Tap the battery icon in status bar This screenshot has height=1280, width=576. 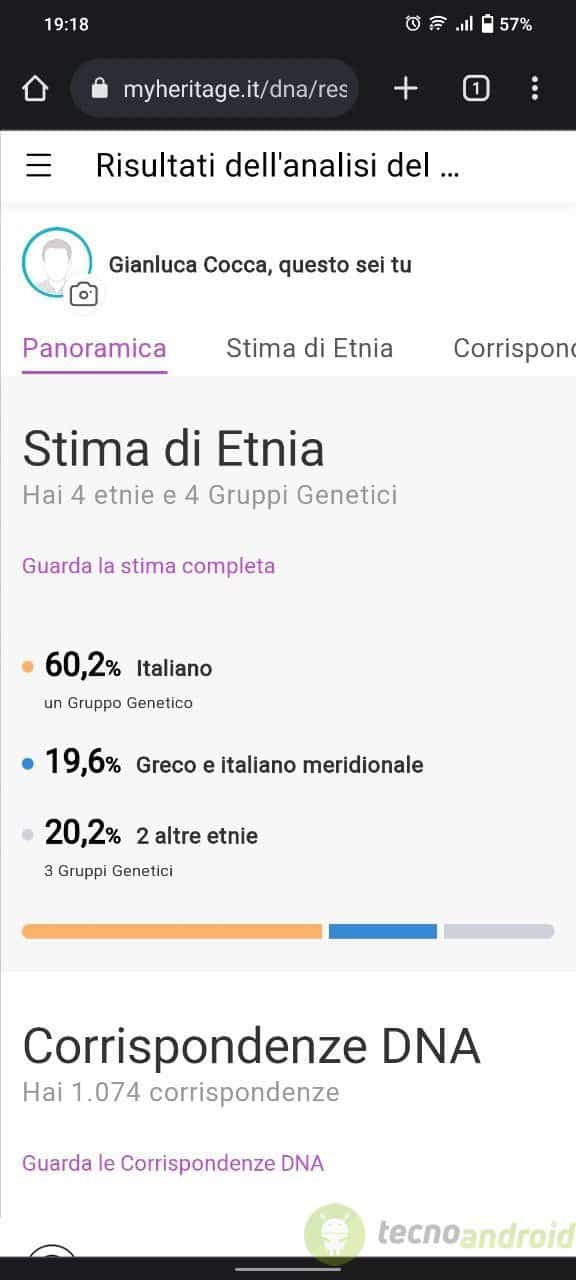pos(487,24)
